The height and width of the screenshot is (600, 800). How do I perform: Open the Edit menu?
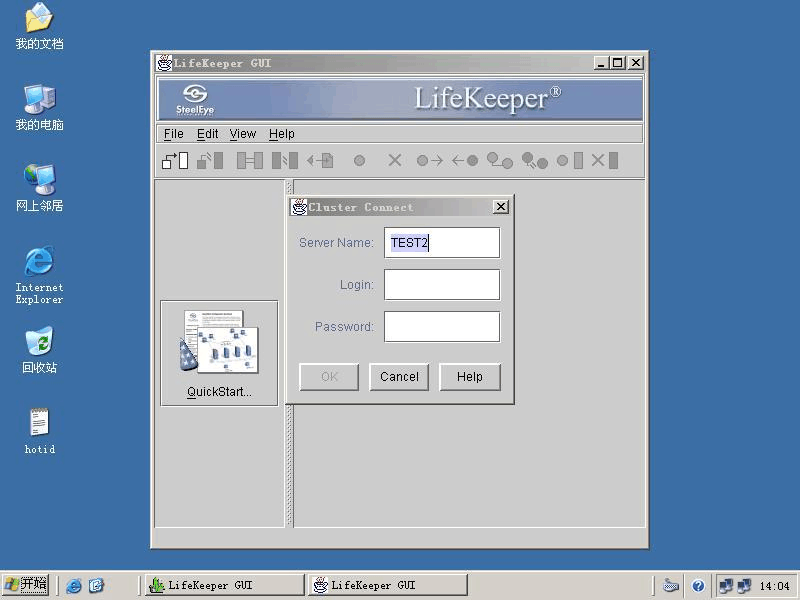(207, 134)
